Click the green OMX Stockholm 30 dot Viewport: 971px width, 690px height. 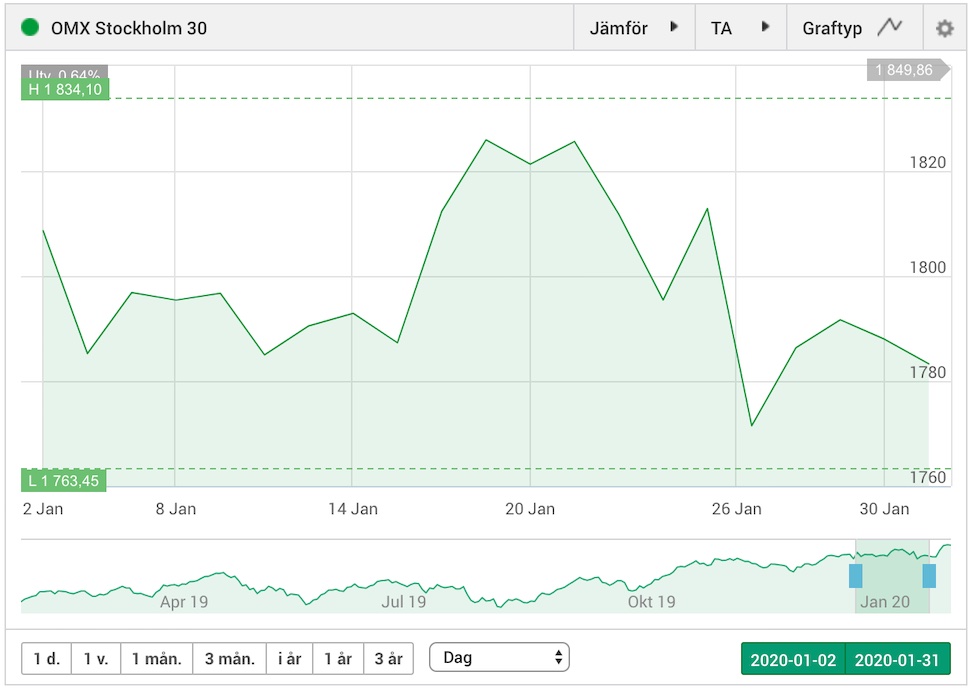(x=30, y=27)
